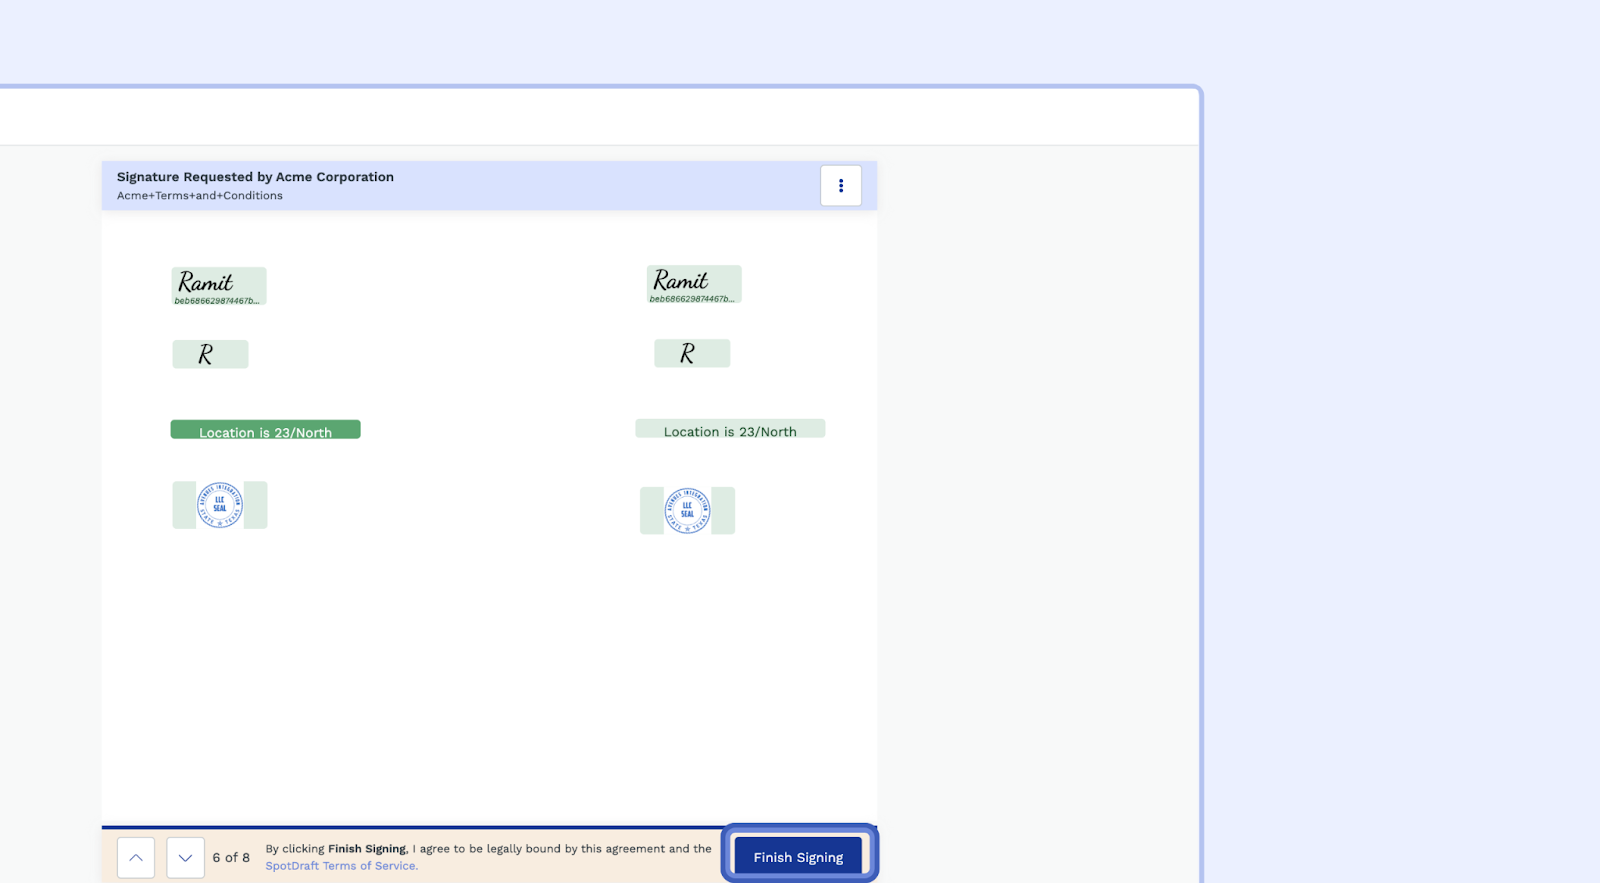Jump to next field with down chevron
Image resolution: width=1600 pixels, height=883 pixels.
pyautogui.click(x=185, y=858)
